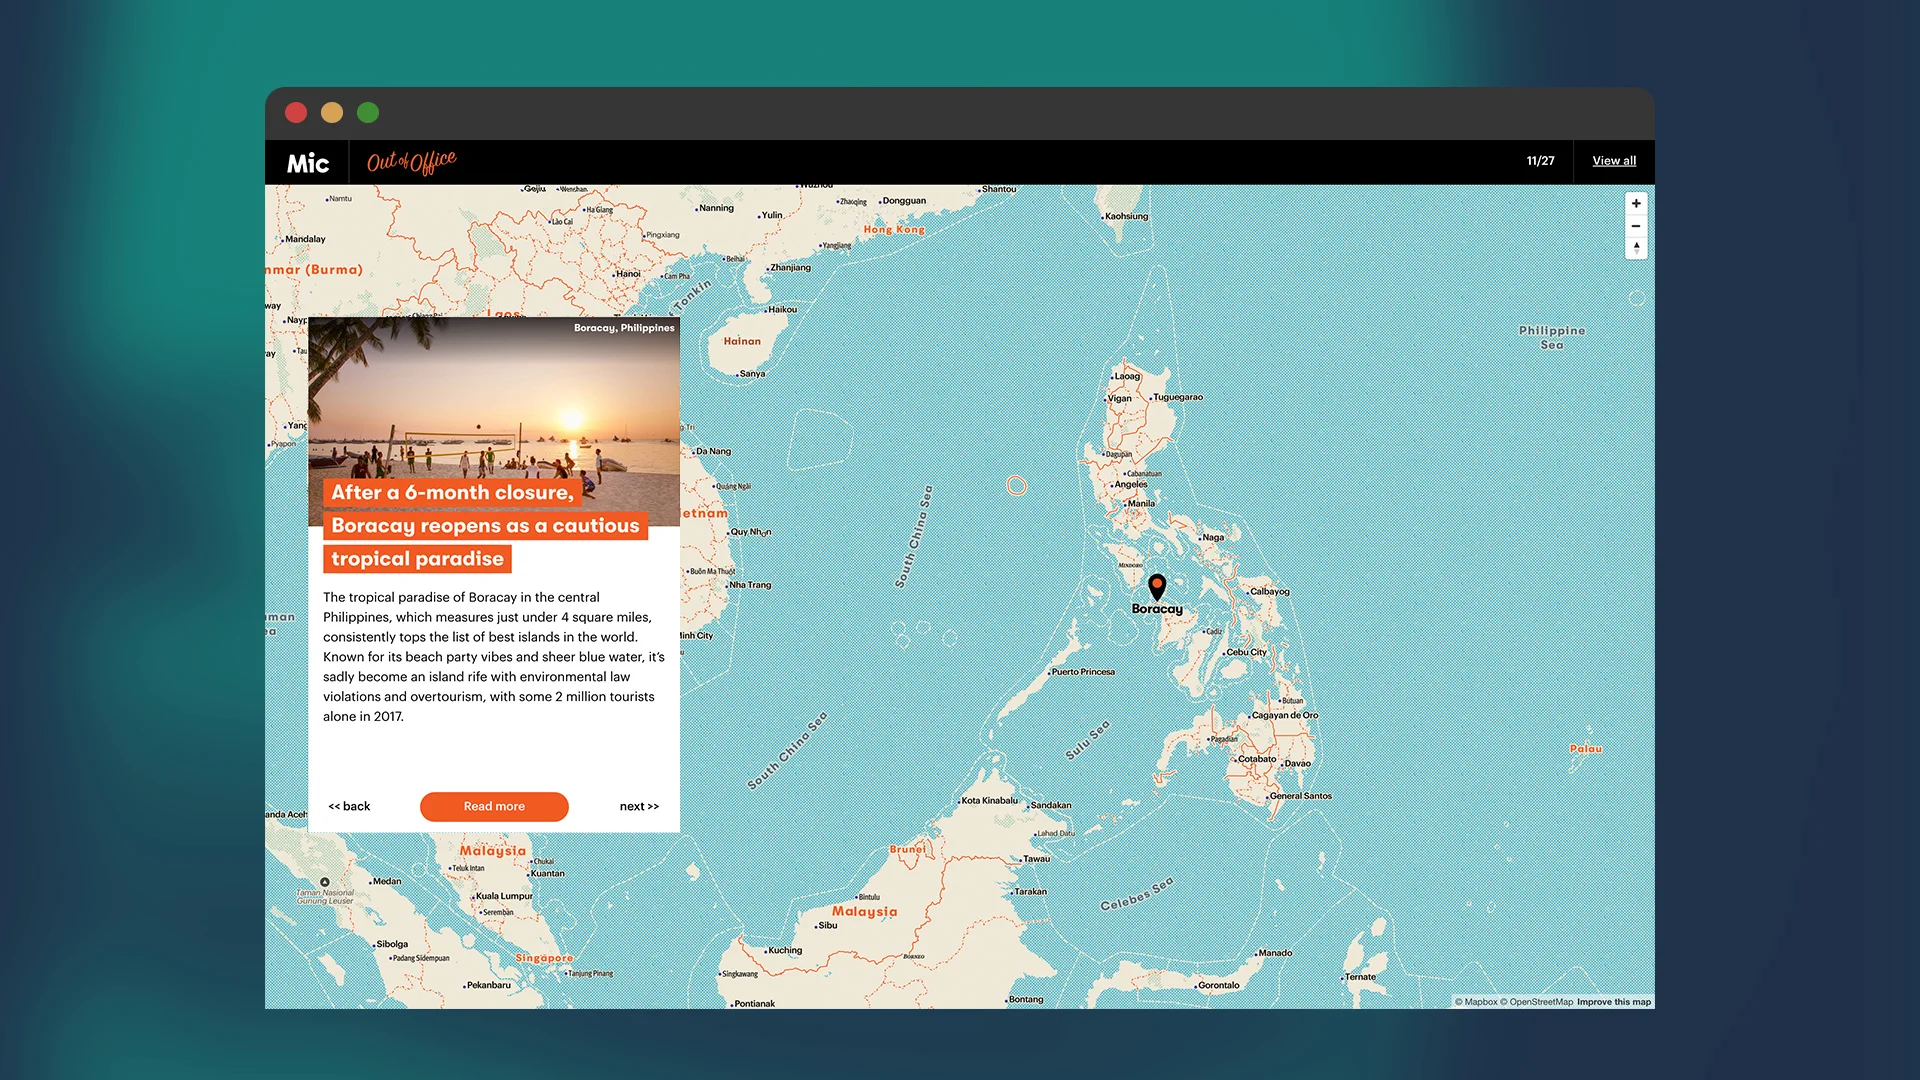Viewport: 1920px width, 1080px height.
Task: Open the Out of Office logo
Action: 411,162
